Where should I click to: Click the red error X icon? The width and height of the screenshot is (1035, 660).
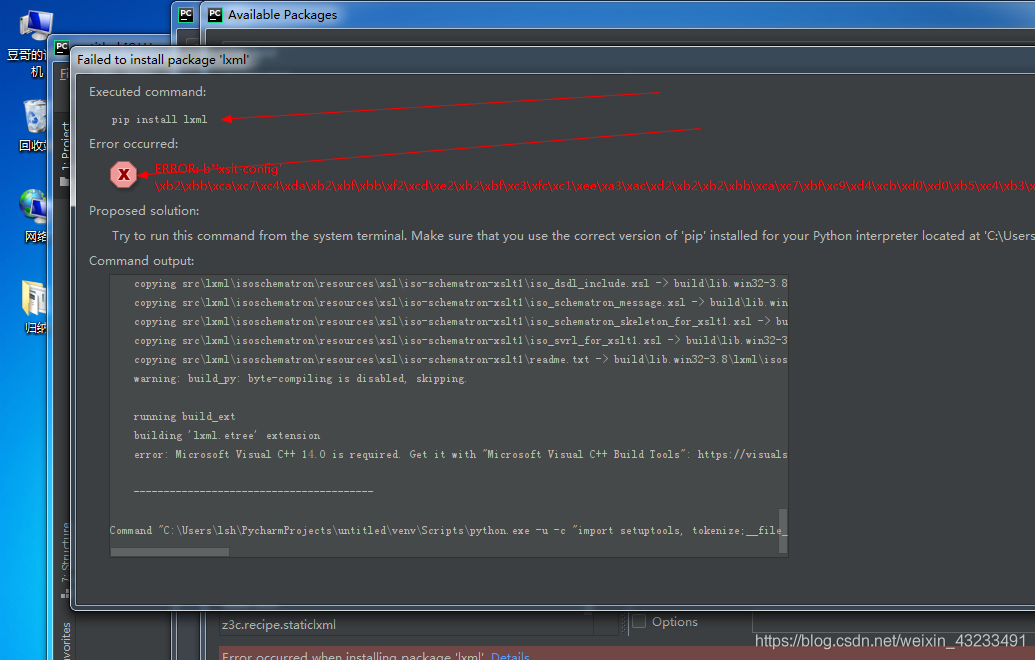click(x=123, y=174)
